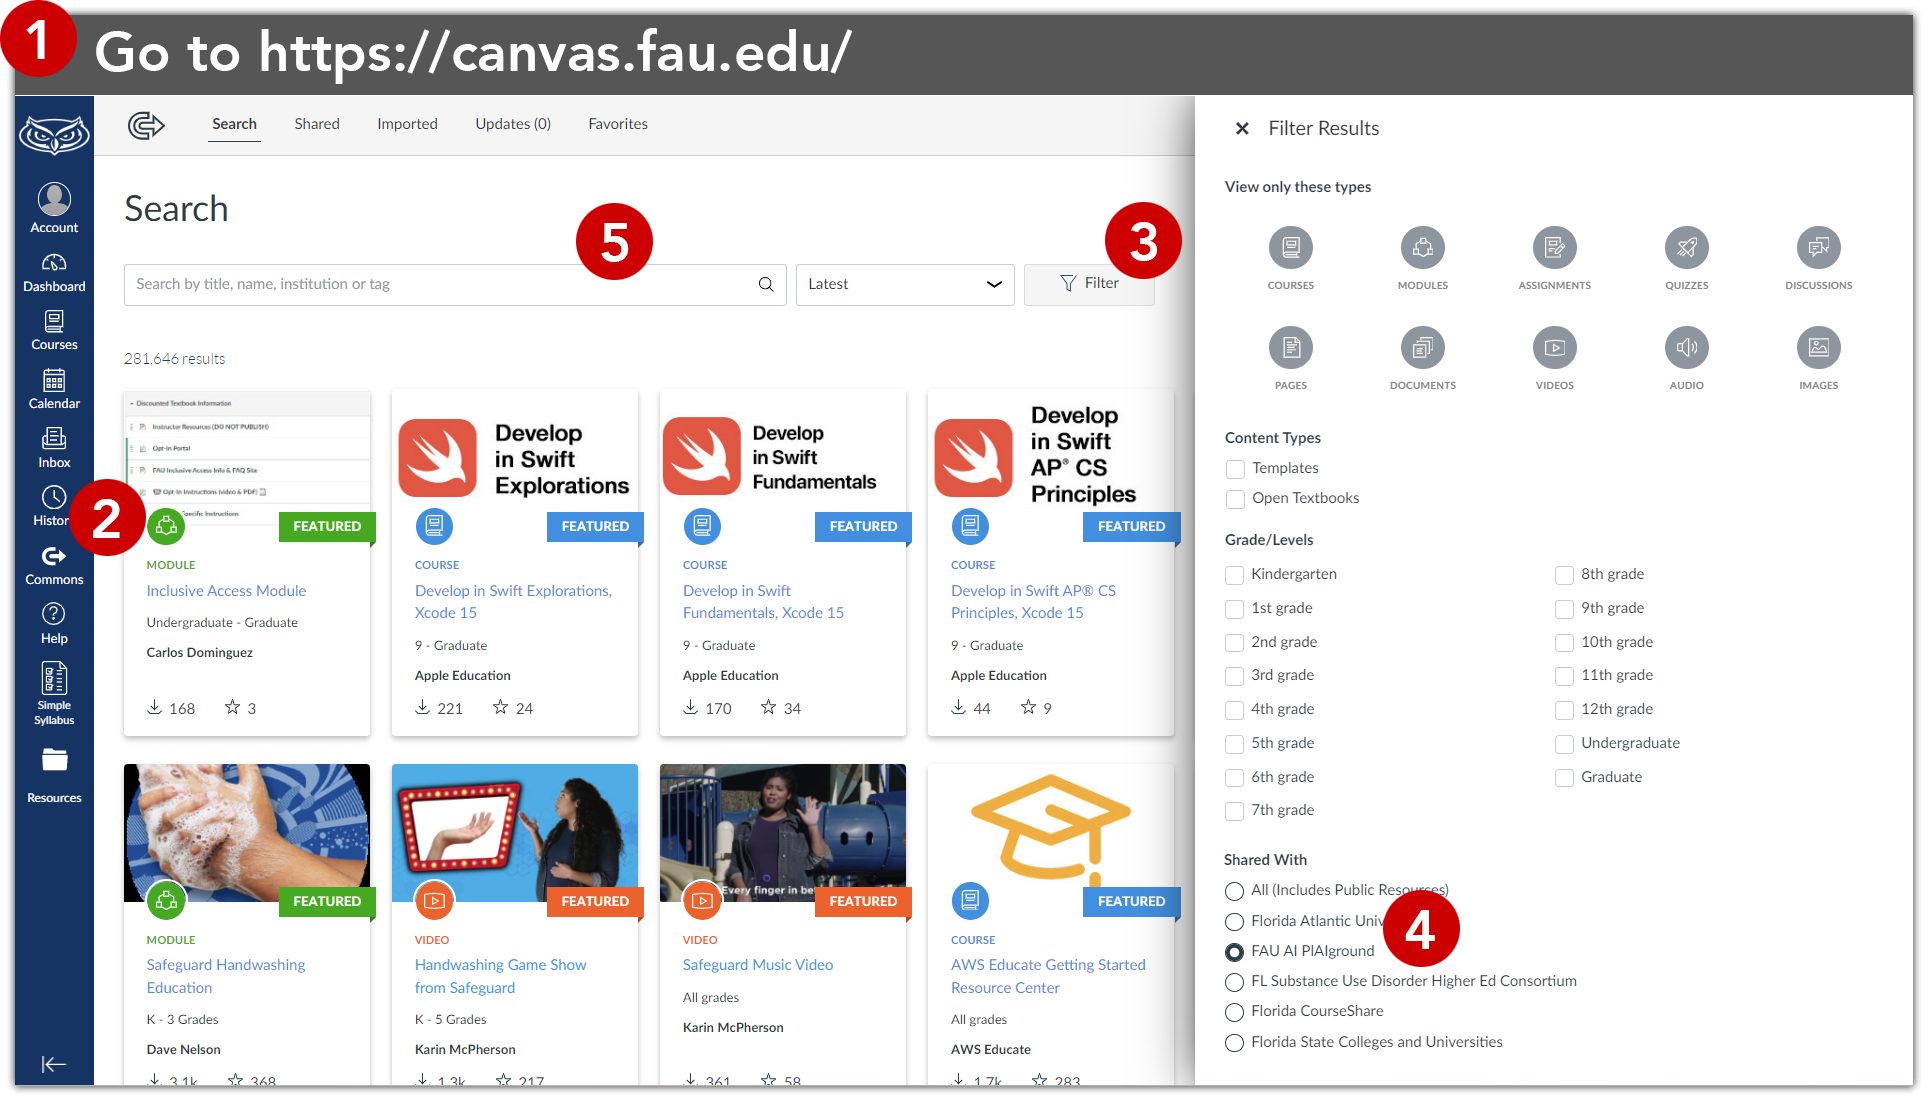Select the Videos type filter icon
Viewport: 1928px width, 1101px height.
(x=1553, y=348)
